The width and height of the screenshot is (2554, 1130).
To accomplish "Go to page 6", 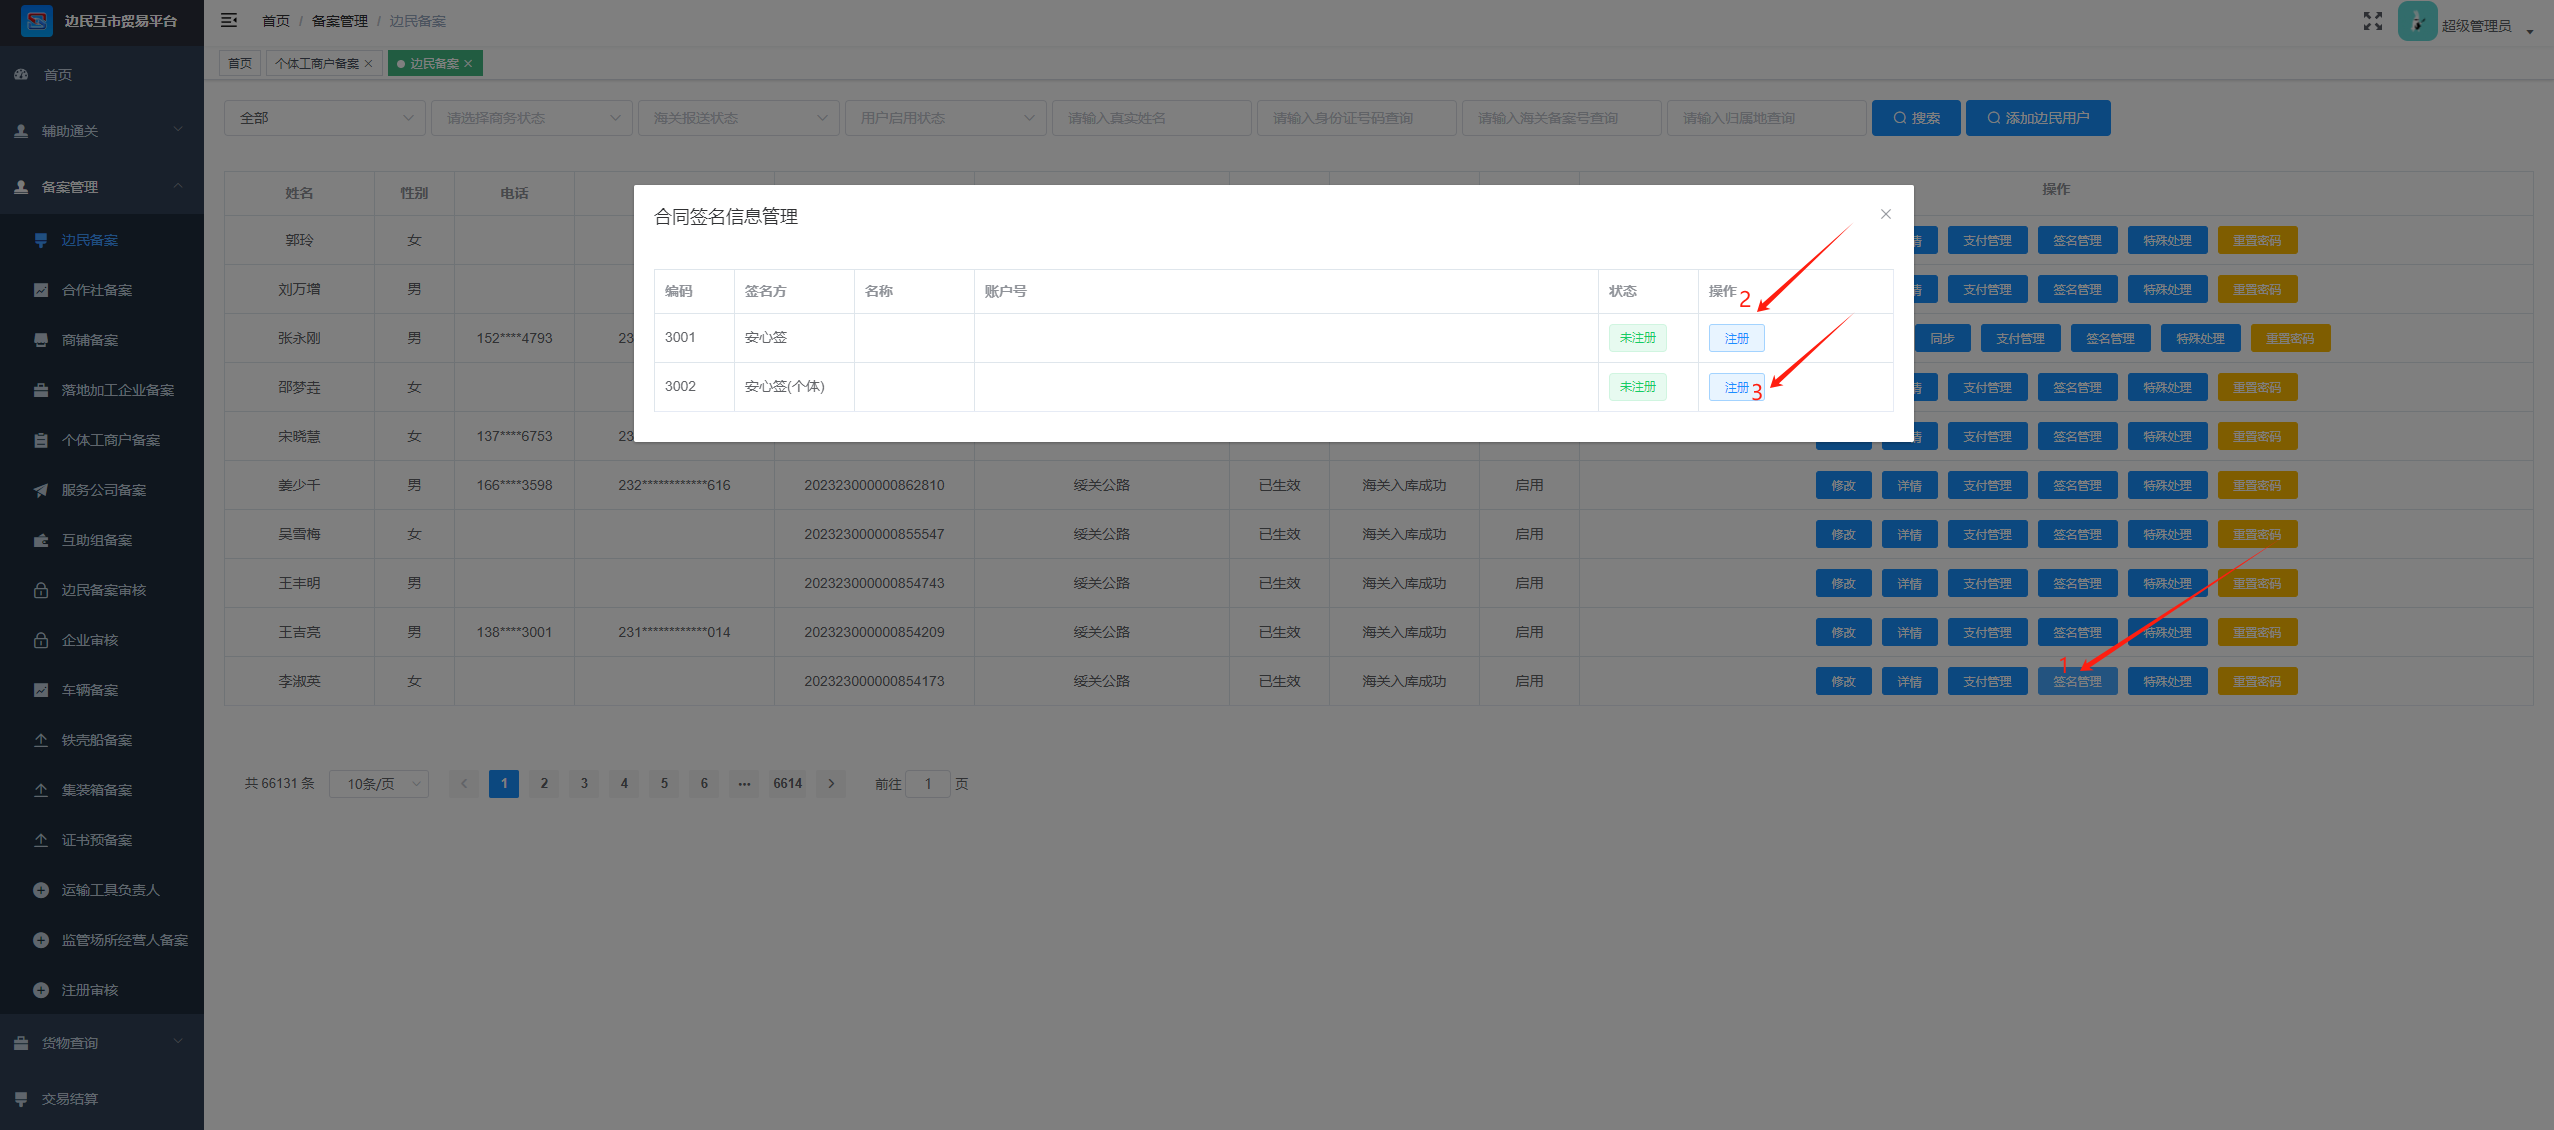I will (x=704, y=784).
